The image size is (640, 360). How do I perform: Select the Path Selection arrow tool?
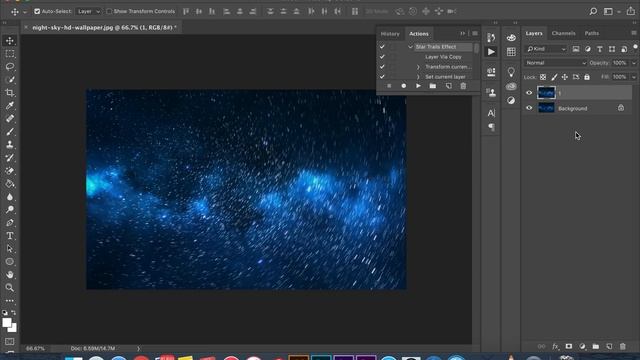(x=10, y=249)
